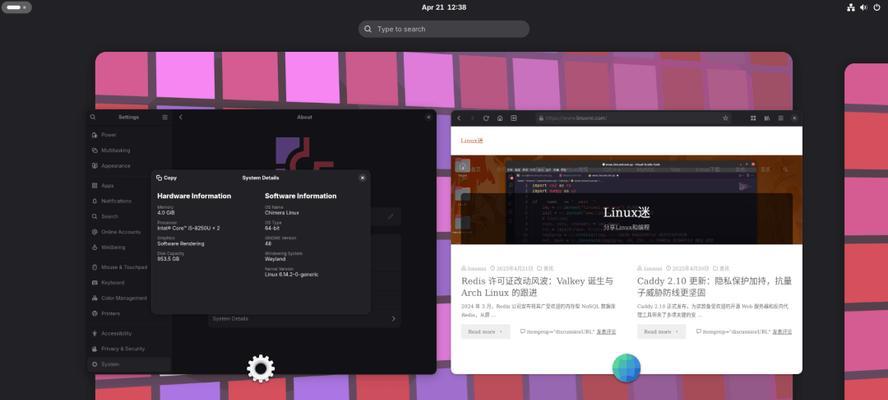Open Appearance settings in the sidebar
Image resolution: width=888 pixels, height=400 pixels.
[x=129, y=166]
